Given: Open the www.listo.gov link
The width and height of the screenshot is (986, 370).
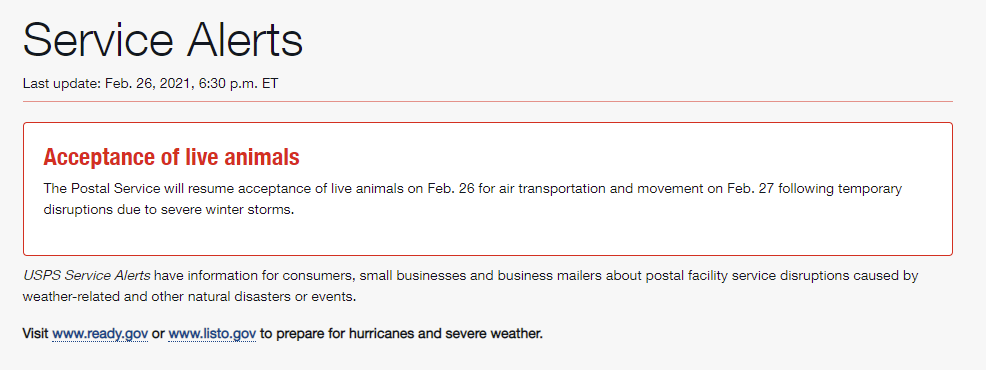Looking at the screenshot, I should tap(213, 334).
